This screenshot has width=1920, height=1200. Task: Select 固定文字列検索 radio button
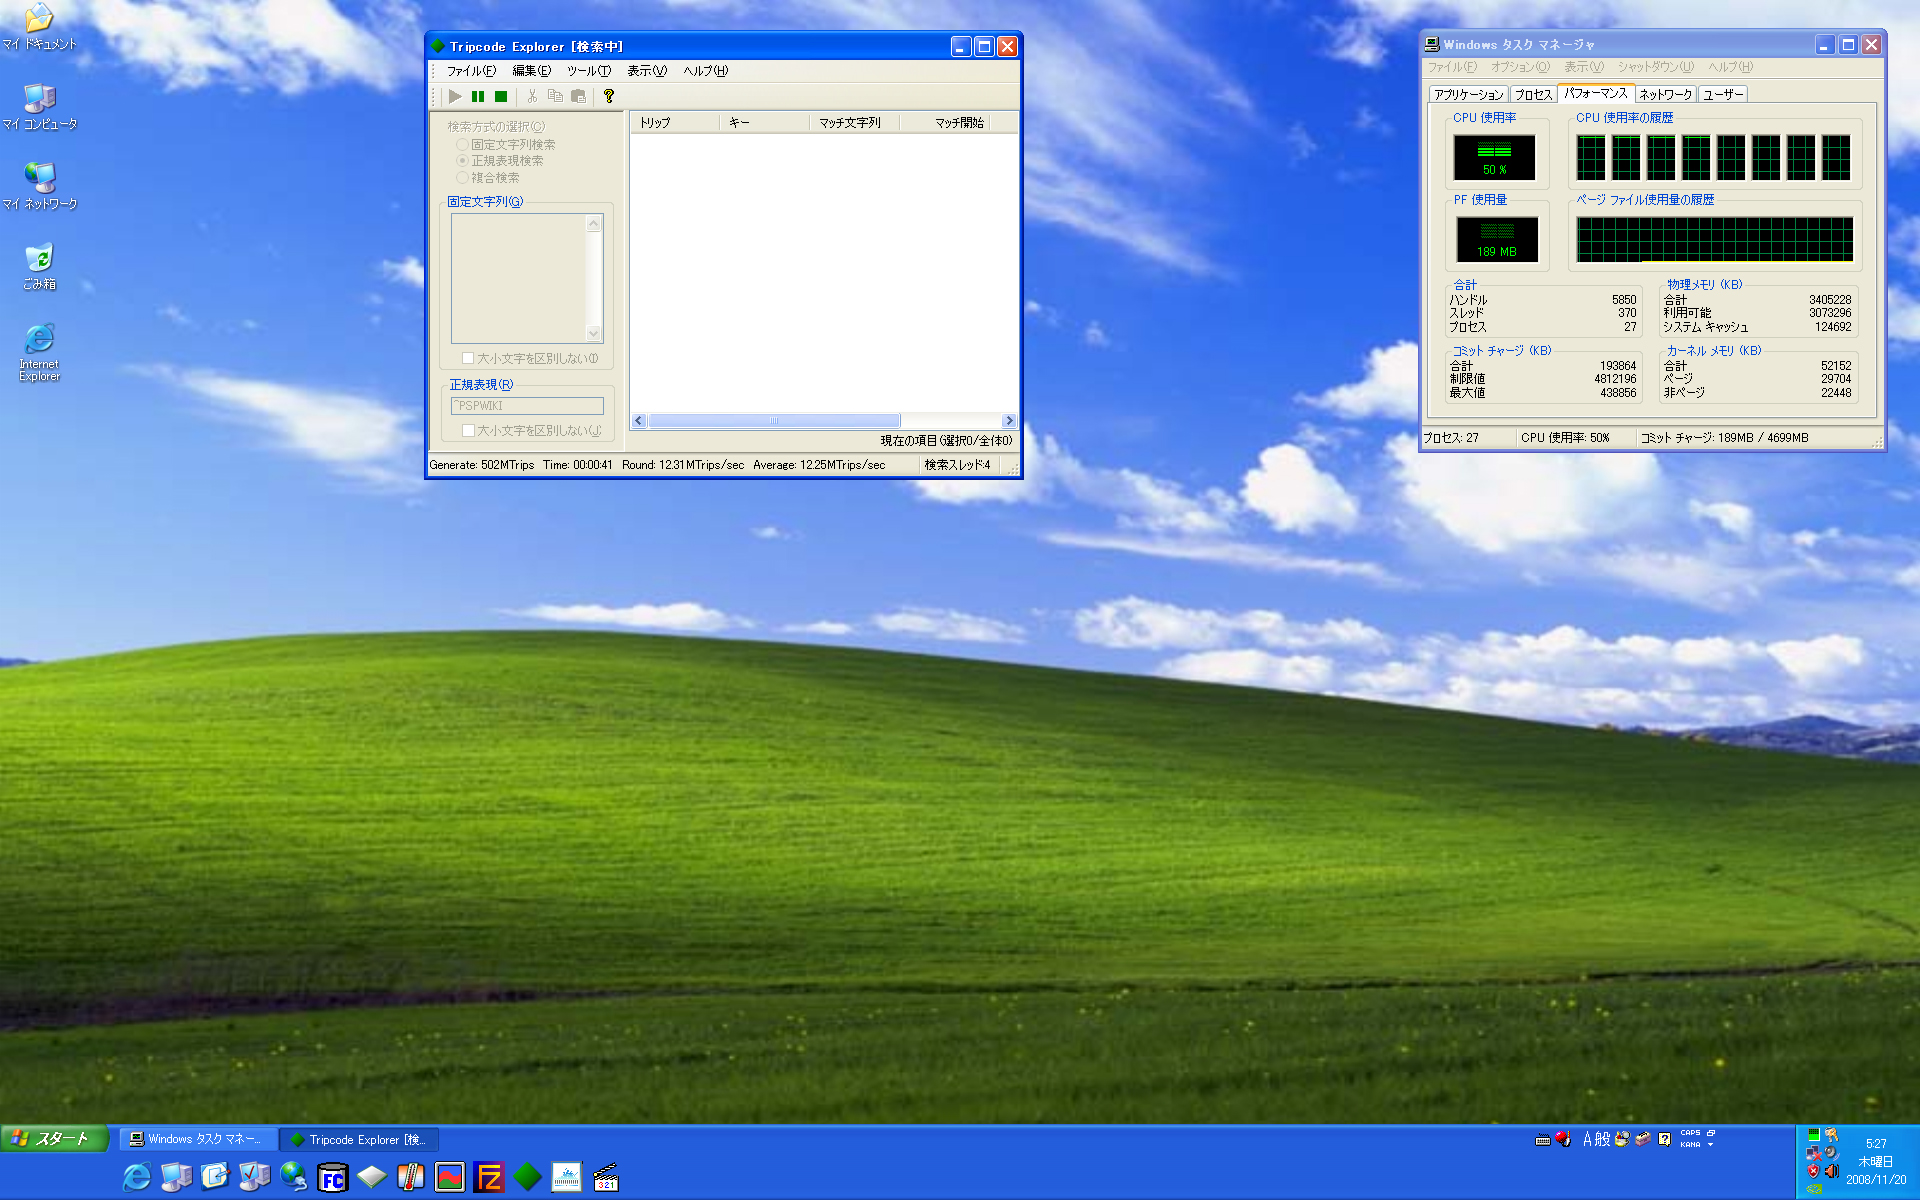462,145
